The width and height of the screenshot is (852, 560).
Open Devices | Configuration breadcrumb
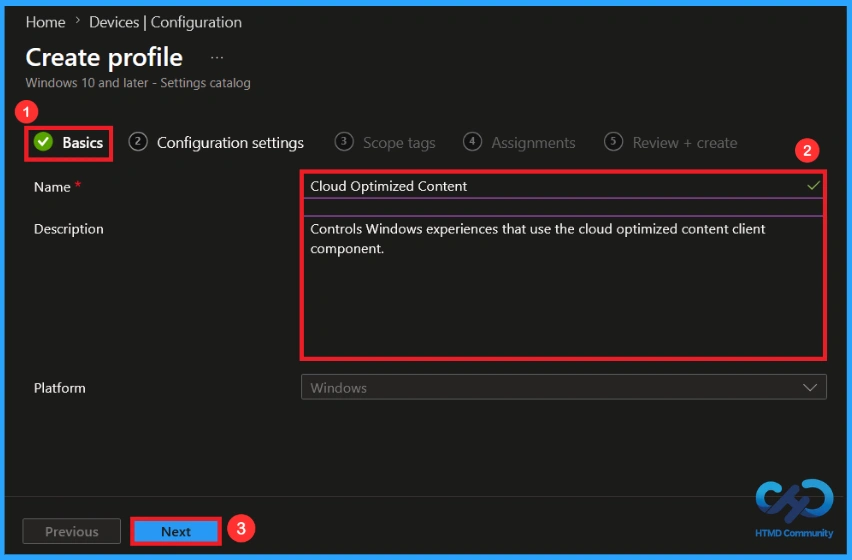[165, 22]
